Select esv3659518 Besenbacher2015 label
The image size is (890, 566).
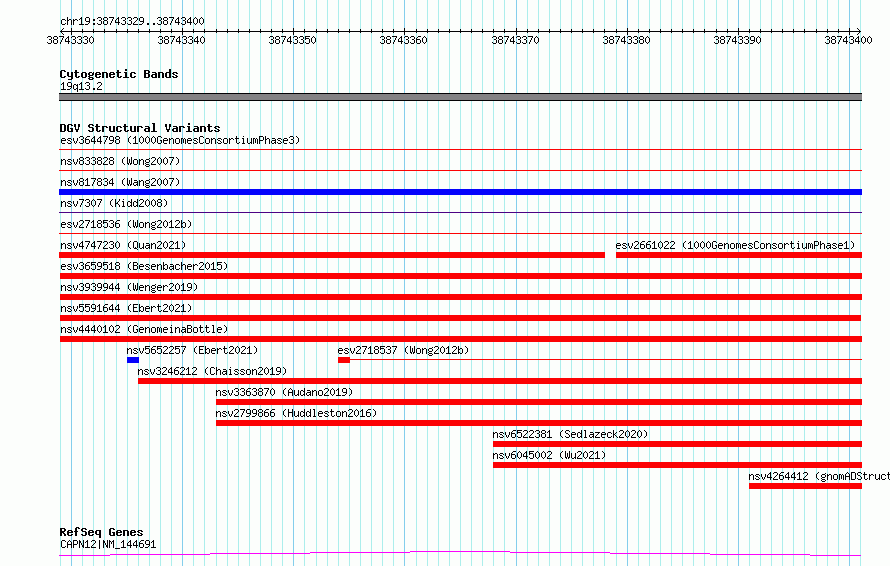coord(144,266)
